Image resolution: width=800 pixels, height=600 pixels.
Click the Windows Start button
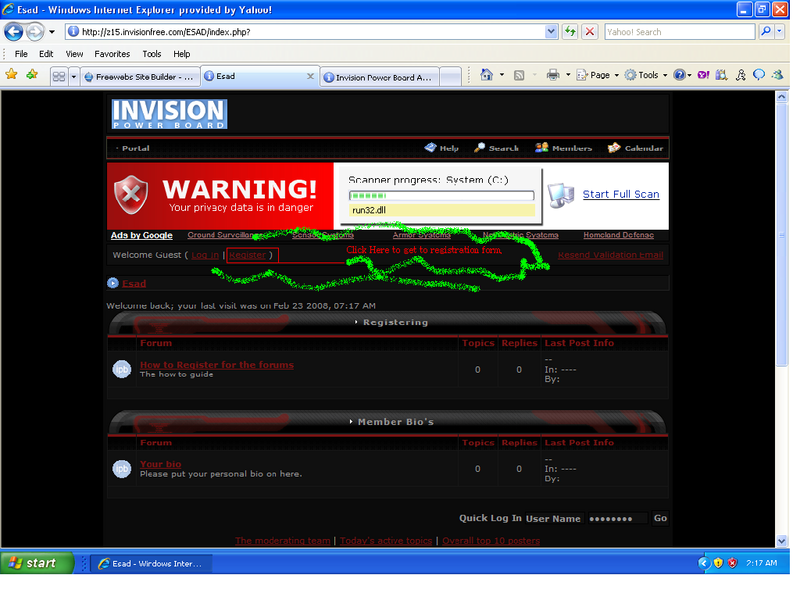pyautogui.click(x=36, y=563)
